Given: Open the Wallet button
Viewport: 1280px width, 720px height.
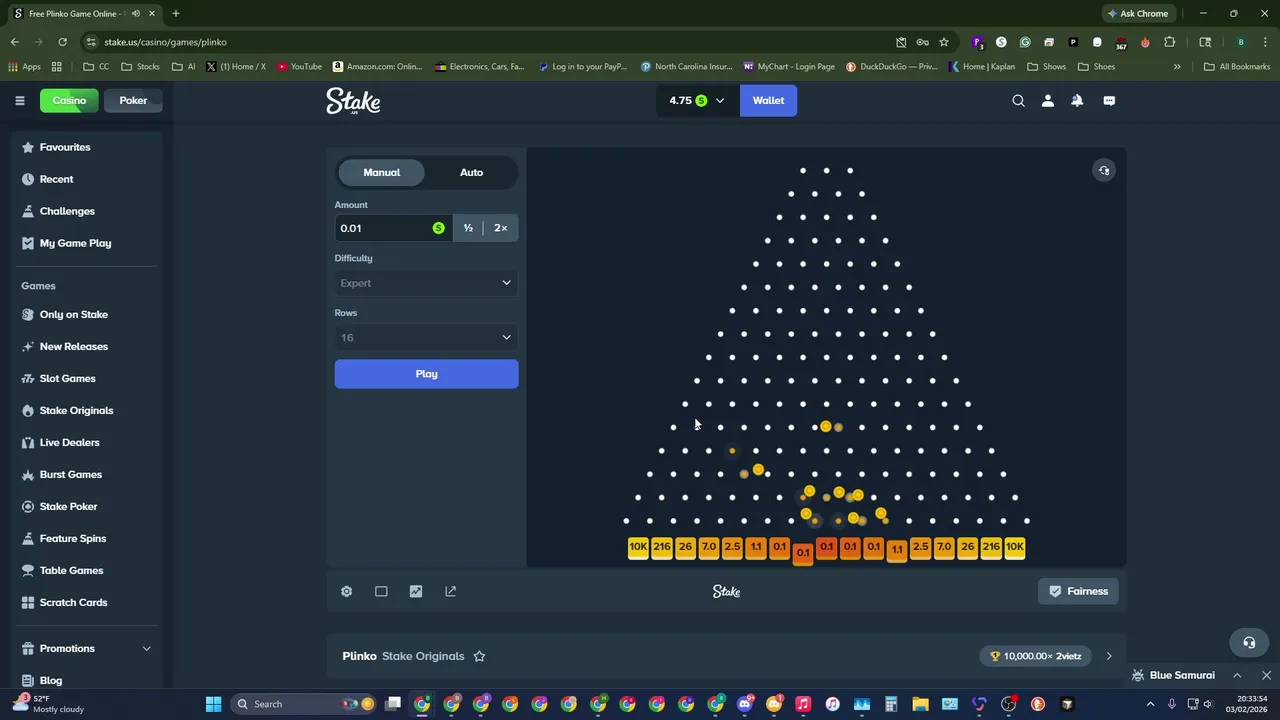Looking at the screenshot, I should (x=768, y=100).
